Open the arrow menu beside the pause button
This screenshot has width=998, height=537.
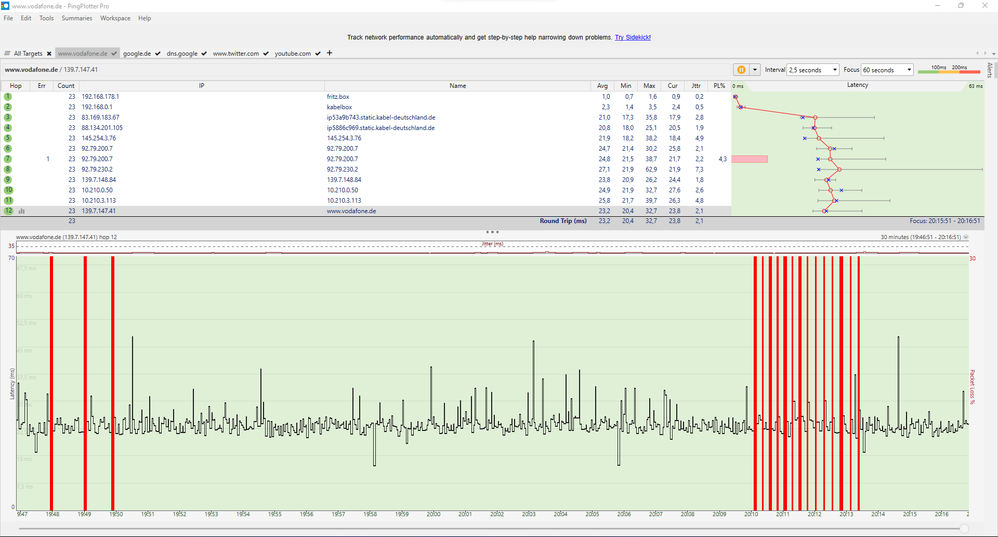pyautogui.click(x=755, y=70)
